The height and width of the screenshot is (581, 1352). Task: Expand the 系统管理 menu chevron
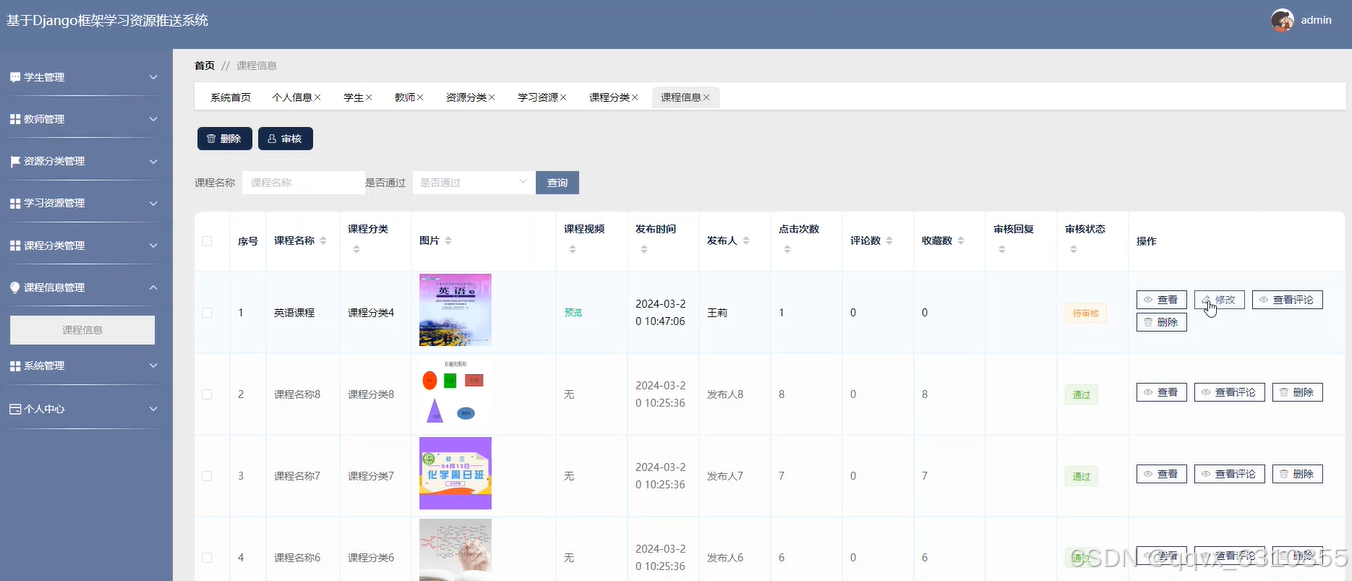click(x=153, y=366)
